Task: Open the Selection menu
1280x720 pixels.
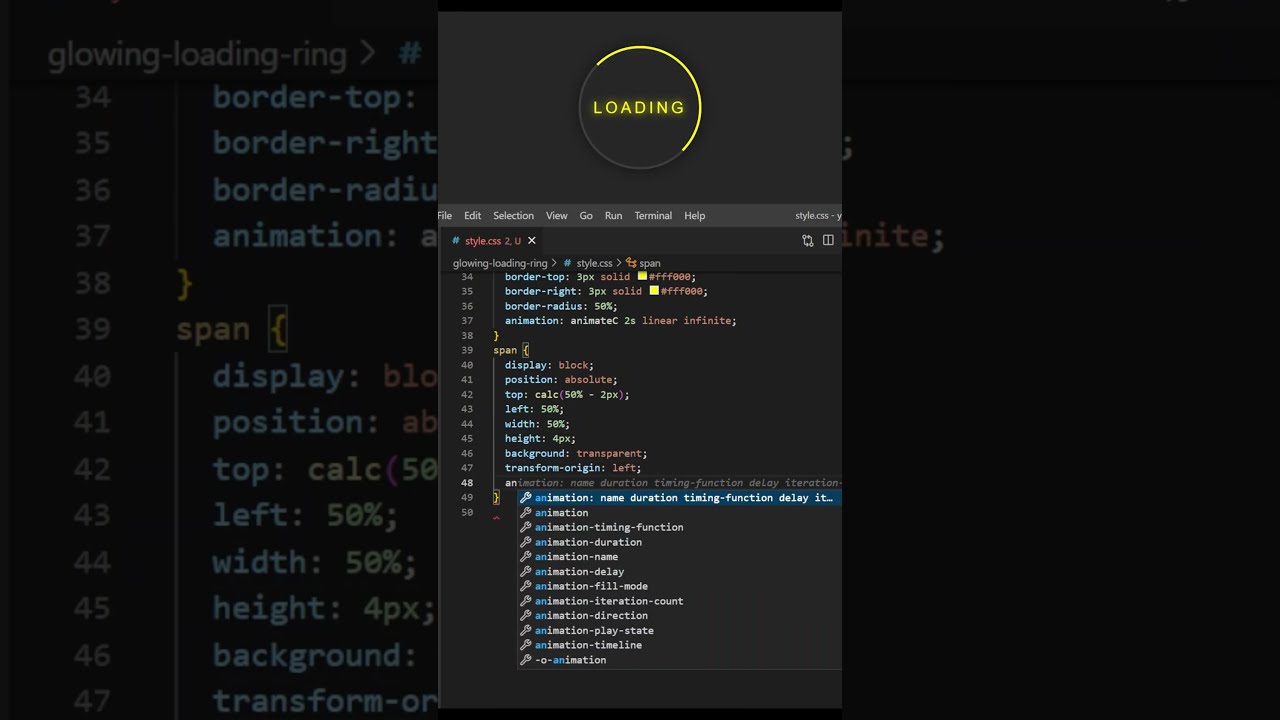Action: [513, 215]
